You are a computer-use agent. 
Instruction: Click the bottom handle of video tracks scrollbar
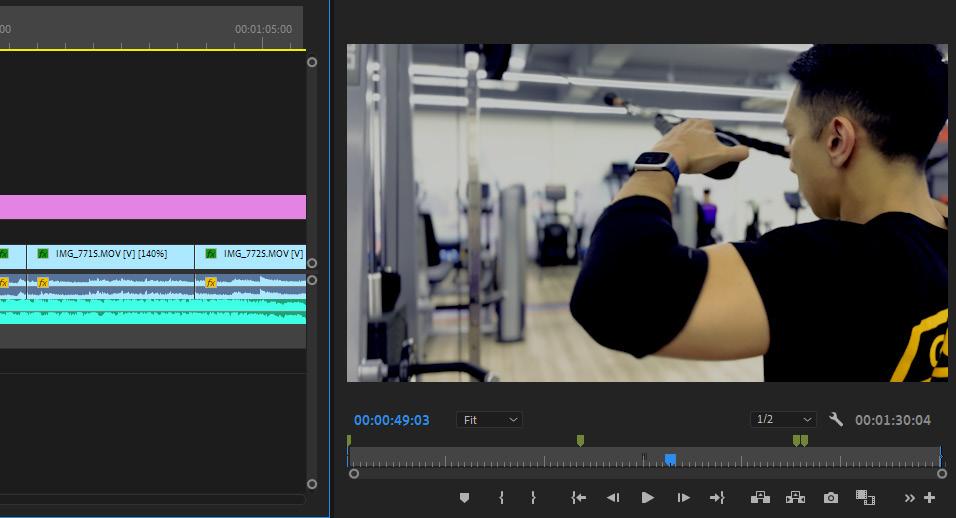[312, 263]
